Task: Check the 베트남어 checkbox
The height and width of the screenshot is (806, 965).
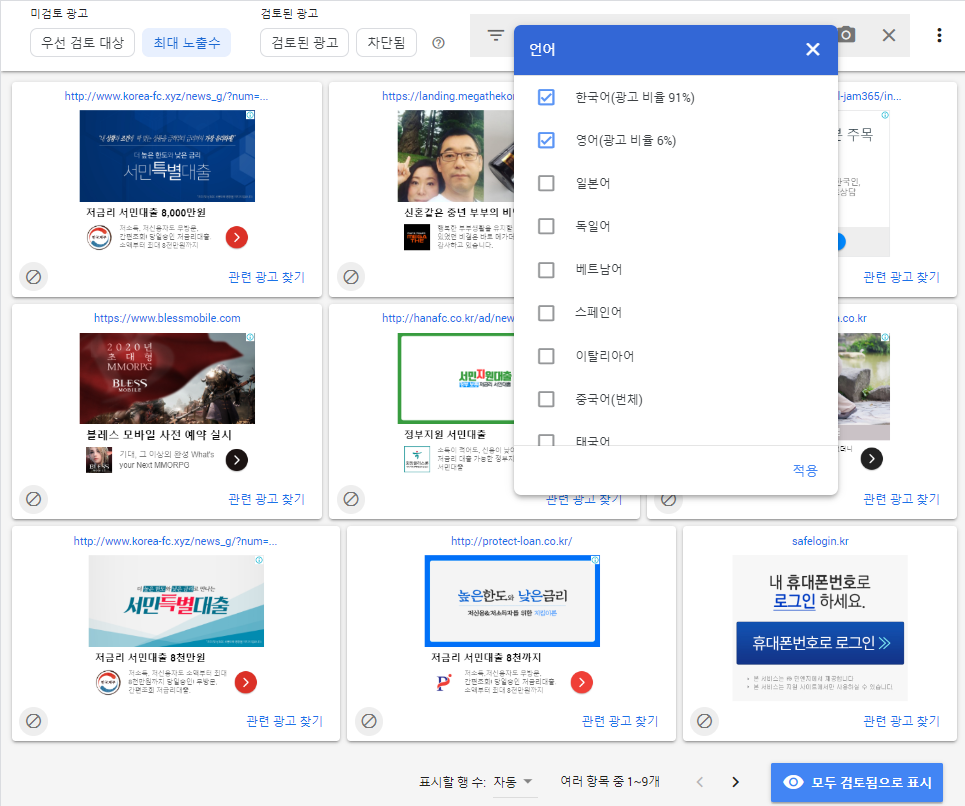Action: [x=546, y=269]
